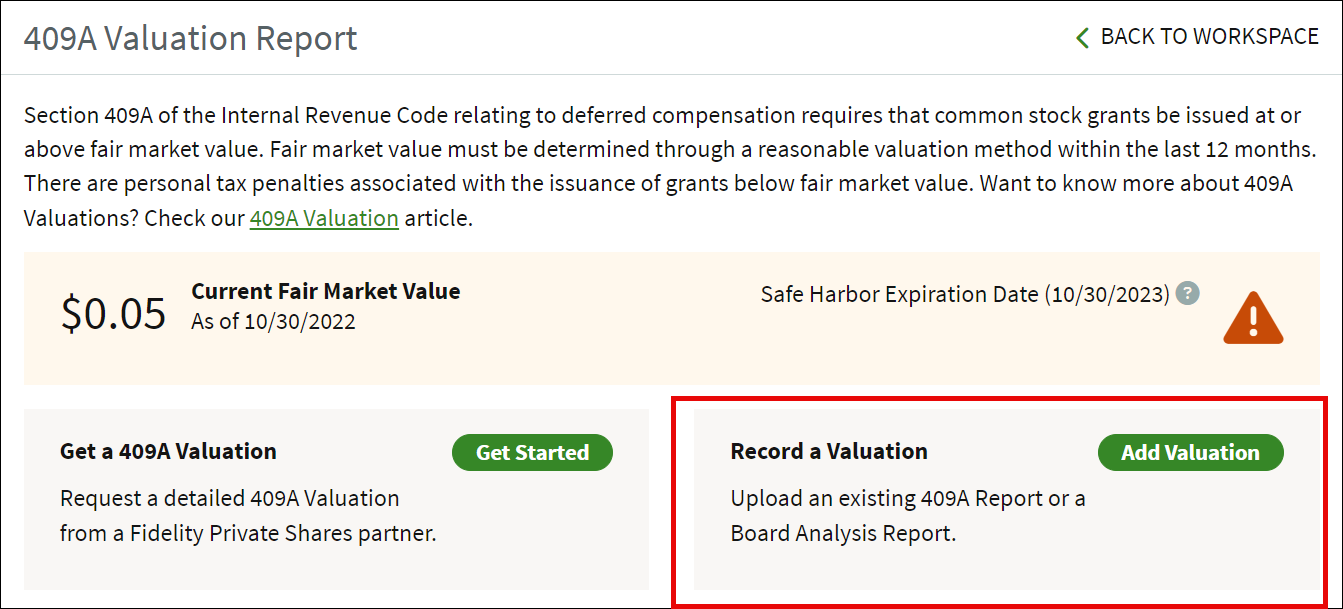Click the $0.05 fair market value amount
The width and height of the screenshot is (1343, 609).
pyautogui.click(x=113, y=313)
